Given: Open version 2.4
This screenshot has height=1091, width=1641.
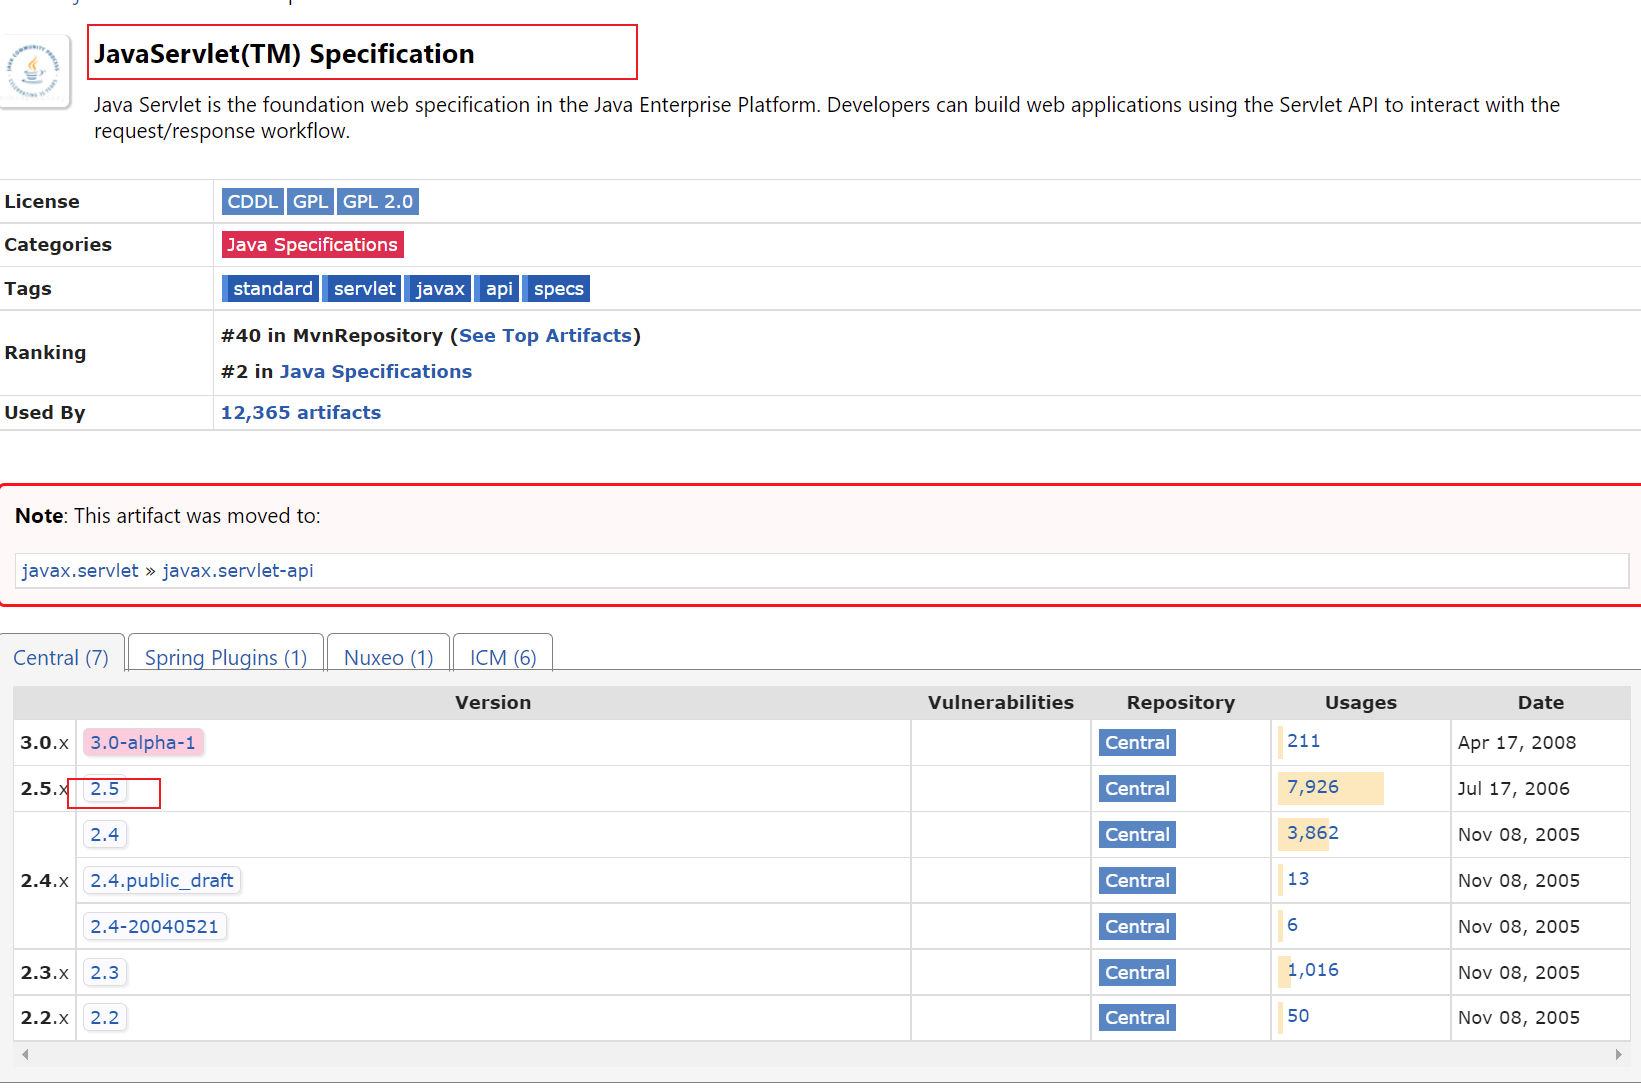Looking at the screenshot, I should pos(105,835).
